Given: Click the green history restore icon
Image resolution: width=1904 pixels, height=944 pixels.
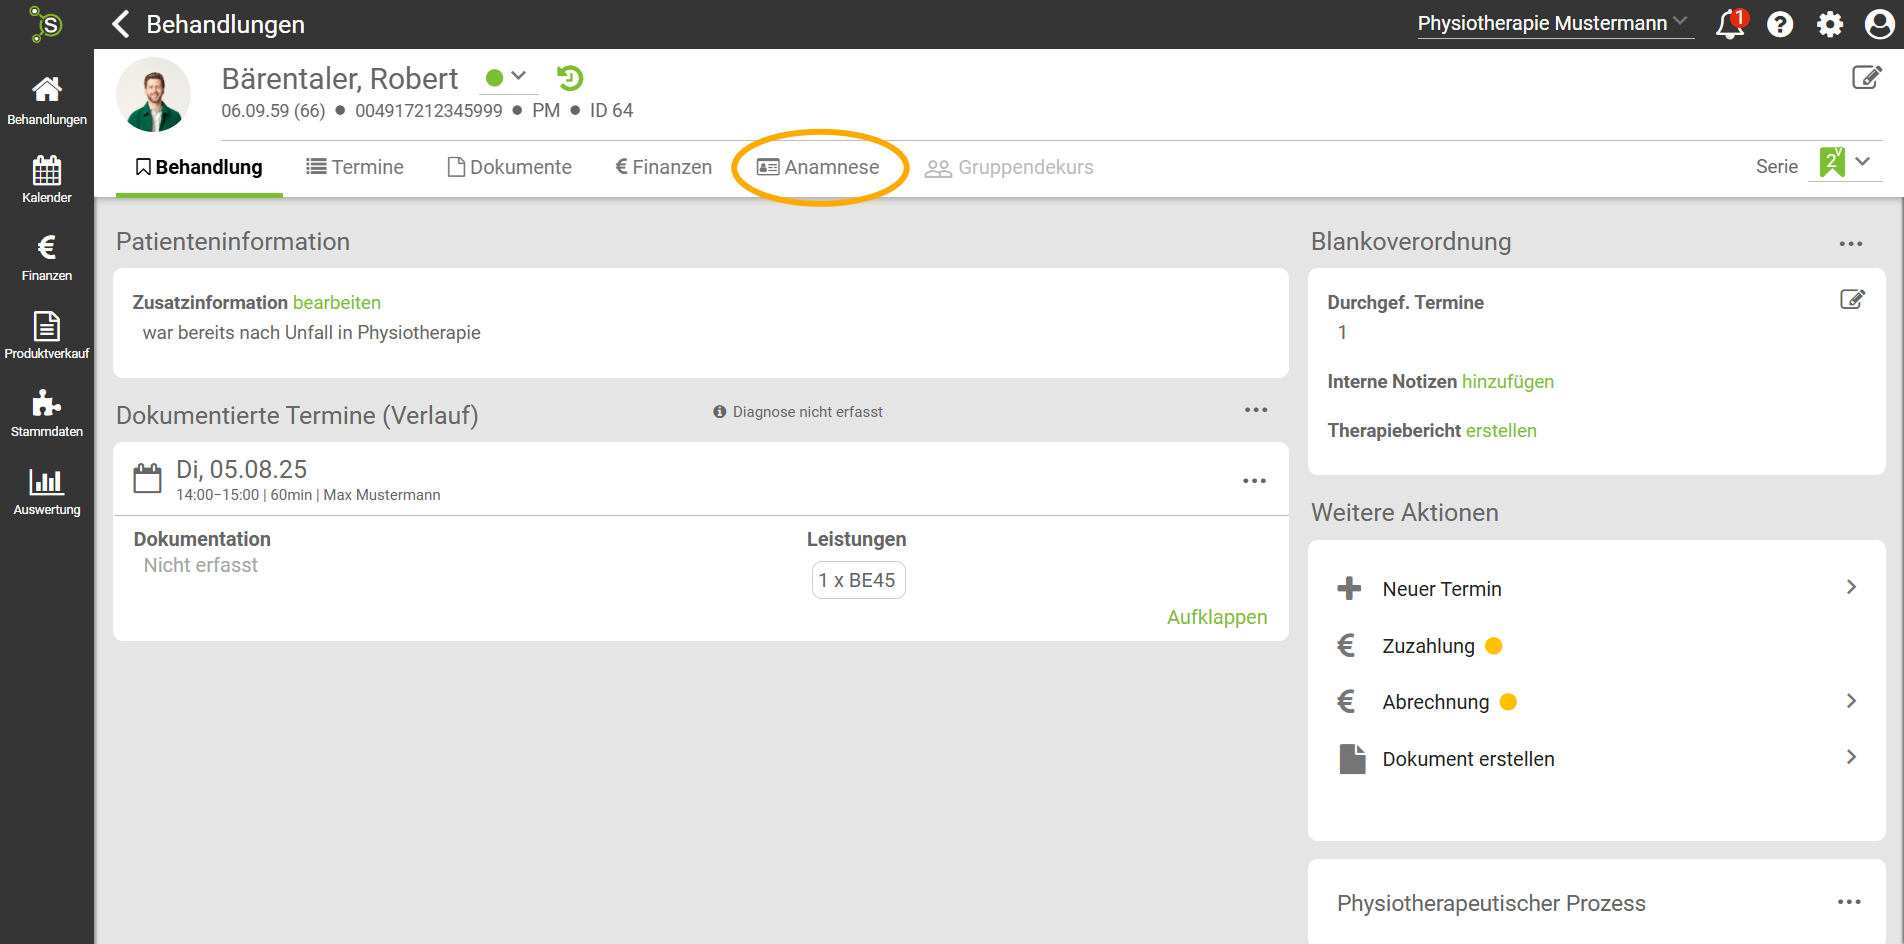Looking at the screenshot, I should [x=570, y=78].
